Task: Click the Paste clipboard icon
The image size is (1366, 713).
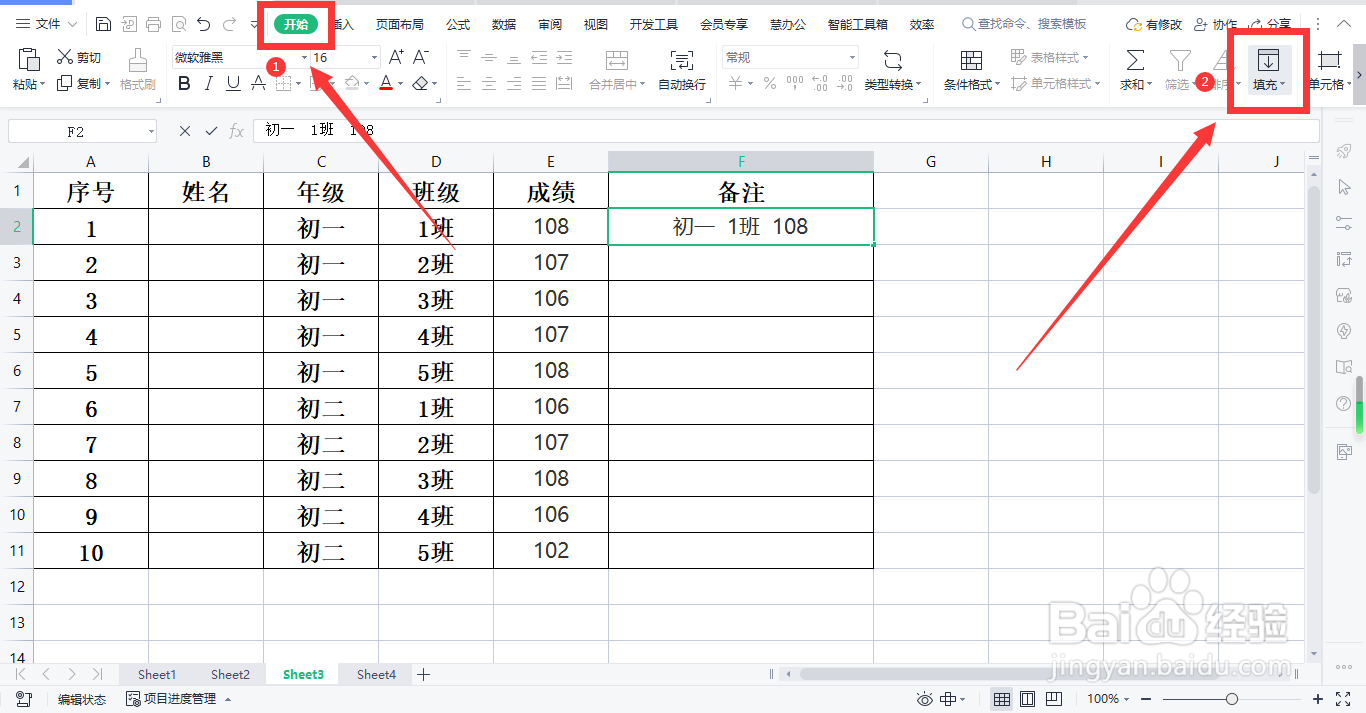Action: [28, 58]
